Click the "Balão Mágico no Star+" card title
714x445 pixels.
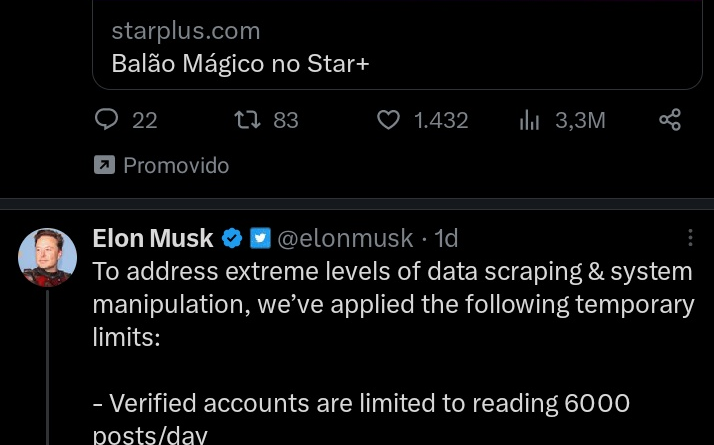point(240,63)
